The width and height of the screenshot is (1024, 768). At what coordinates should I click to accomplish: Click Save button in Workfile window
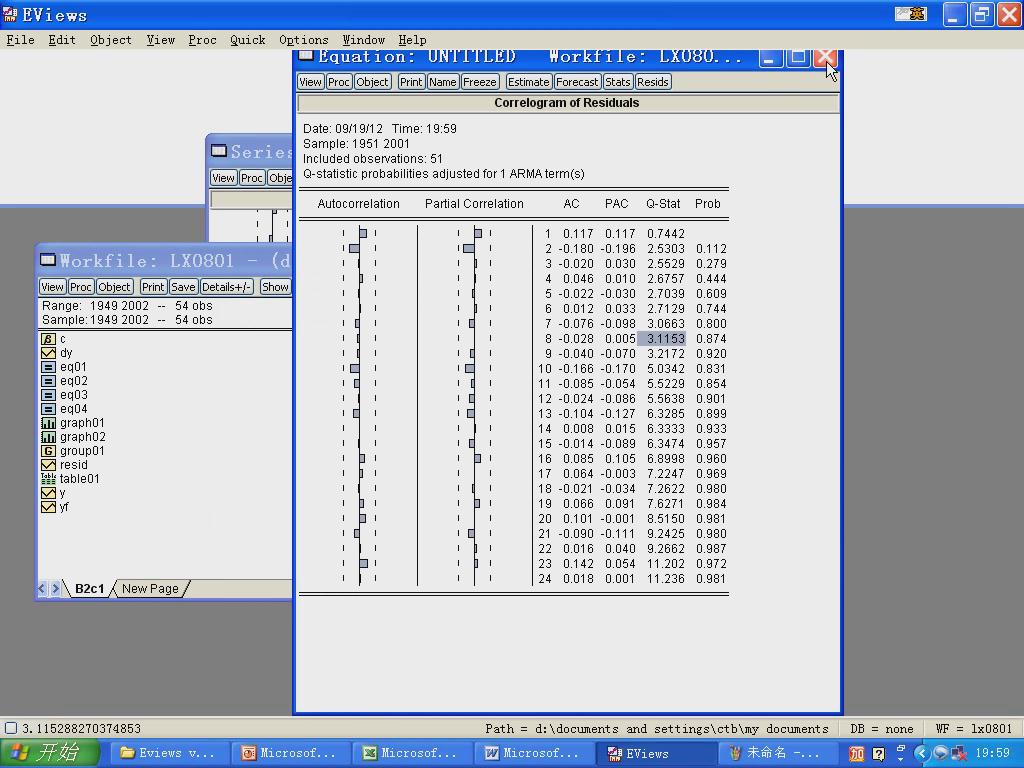[183, 287]
